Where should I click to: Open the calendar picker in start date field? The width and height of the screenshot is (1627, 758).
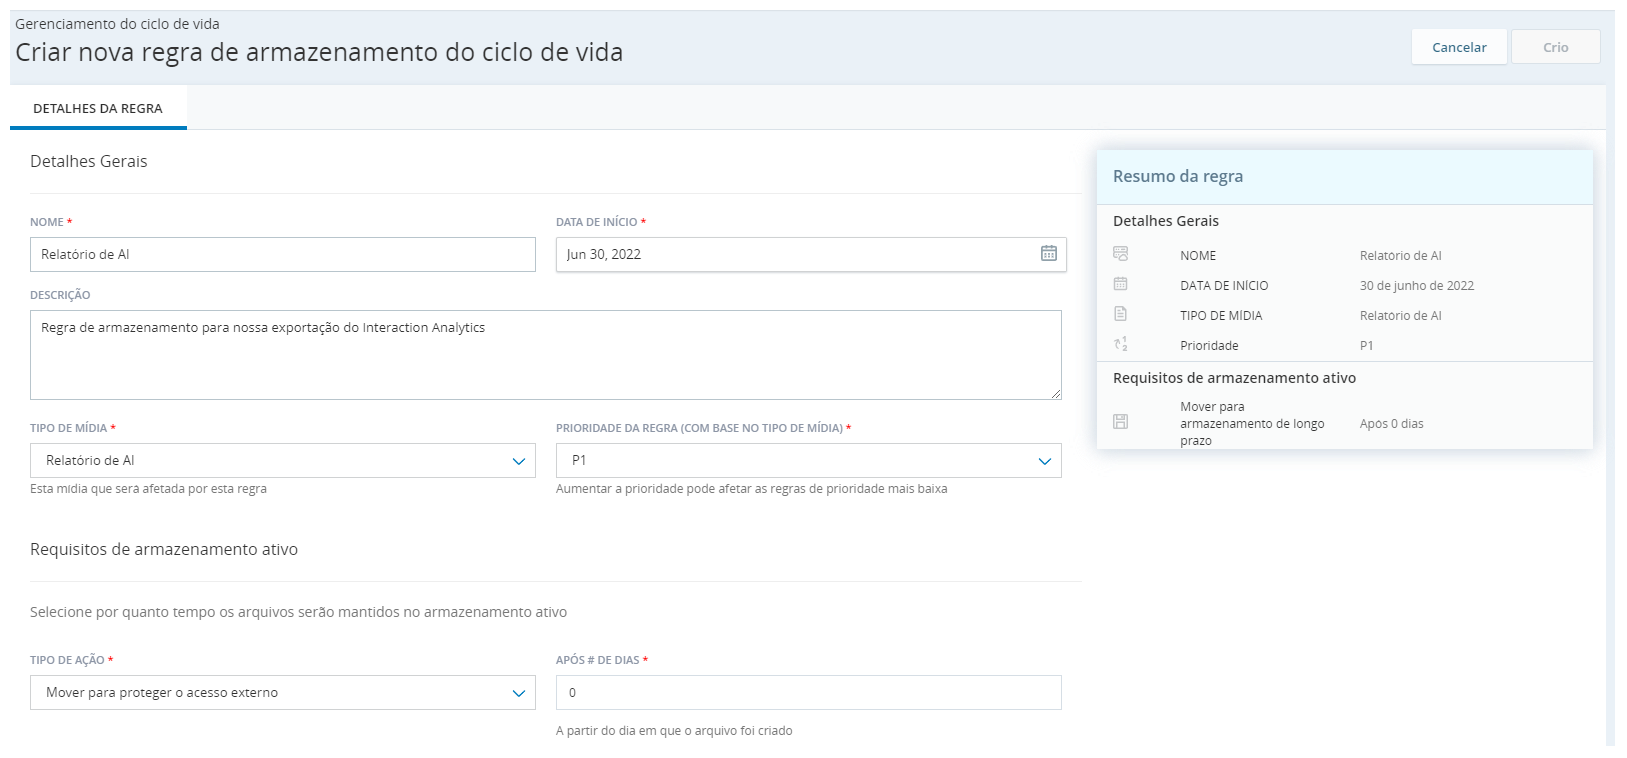(x=1048, y=254)
